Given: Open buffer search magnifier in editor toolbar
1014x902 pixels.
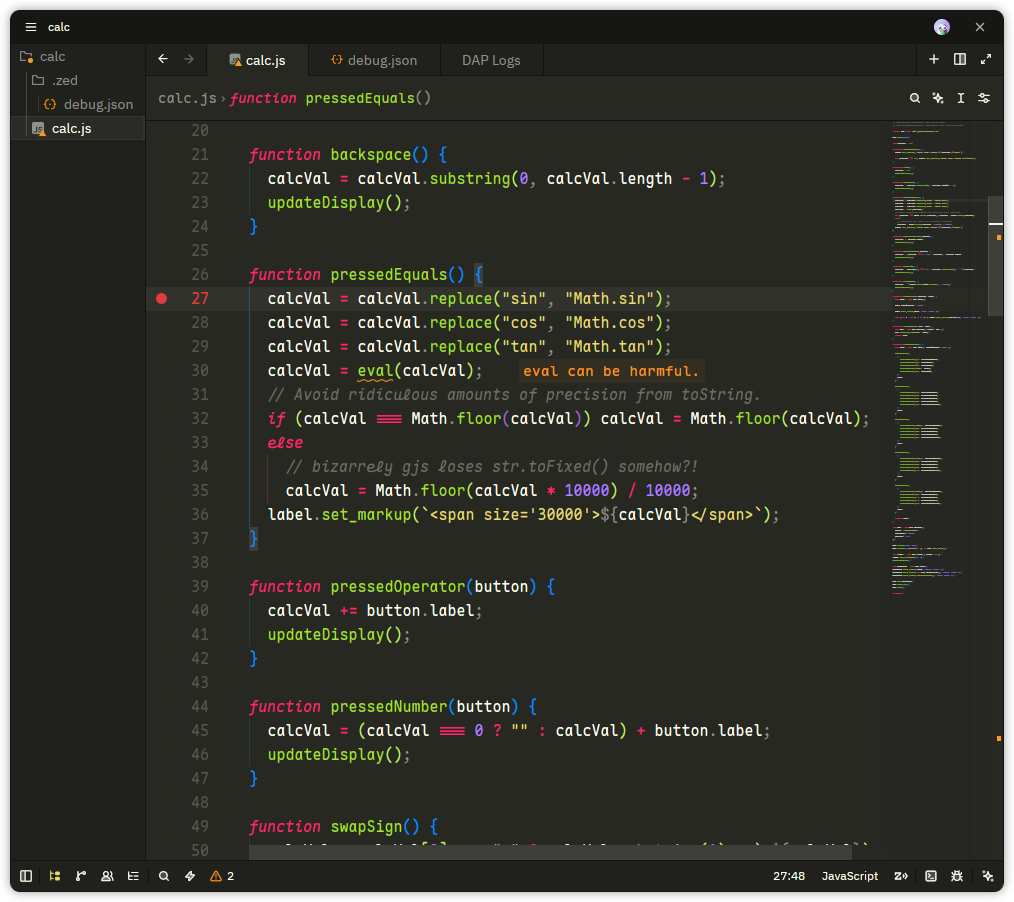Looking at the screenshot, I should [914, 98].
